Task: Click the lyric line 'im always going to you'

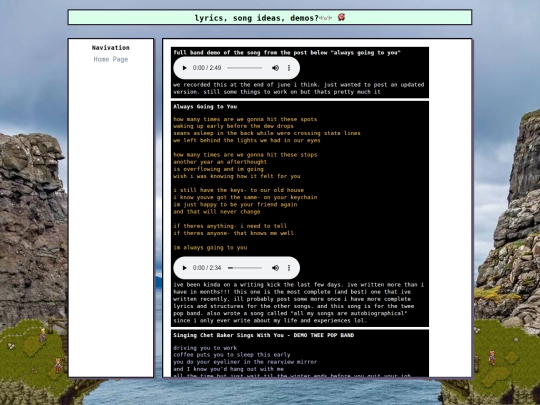Action: (x=210, y=247)
